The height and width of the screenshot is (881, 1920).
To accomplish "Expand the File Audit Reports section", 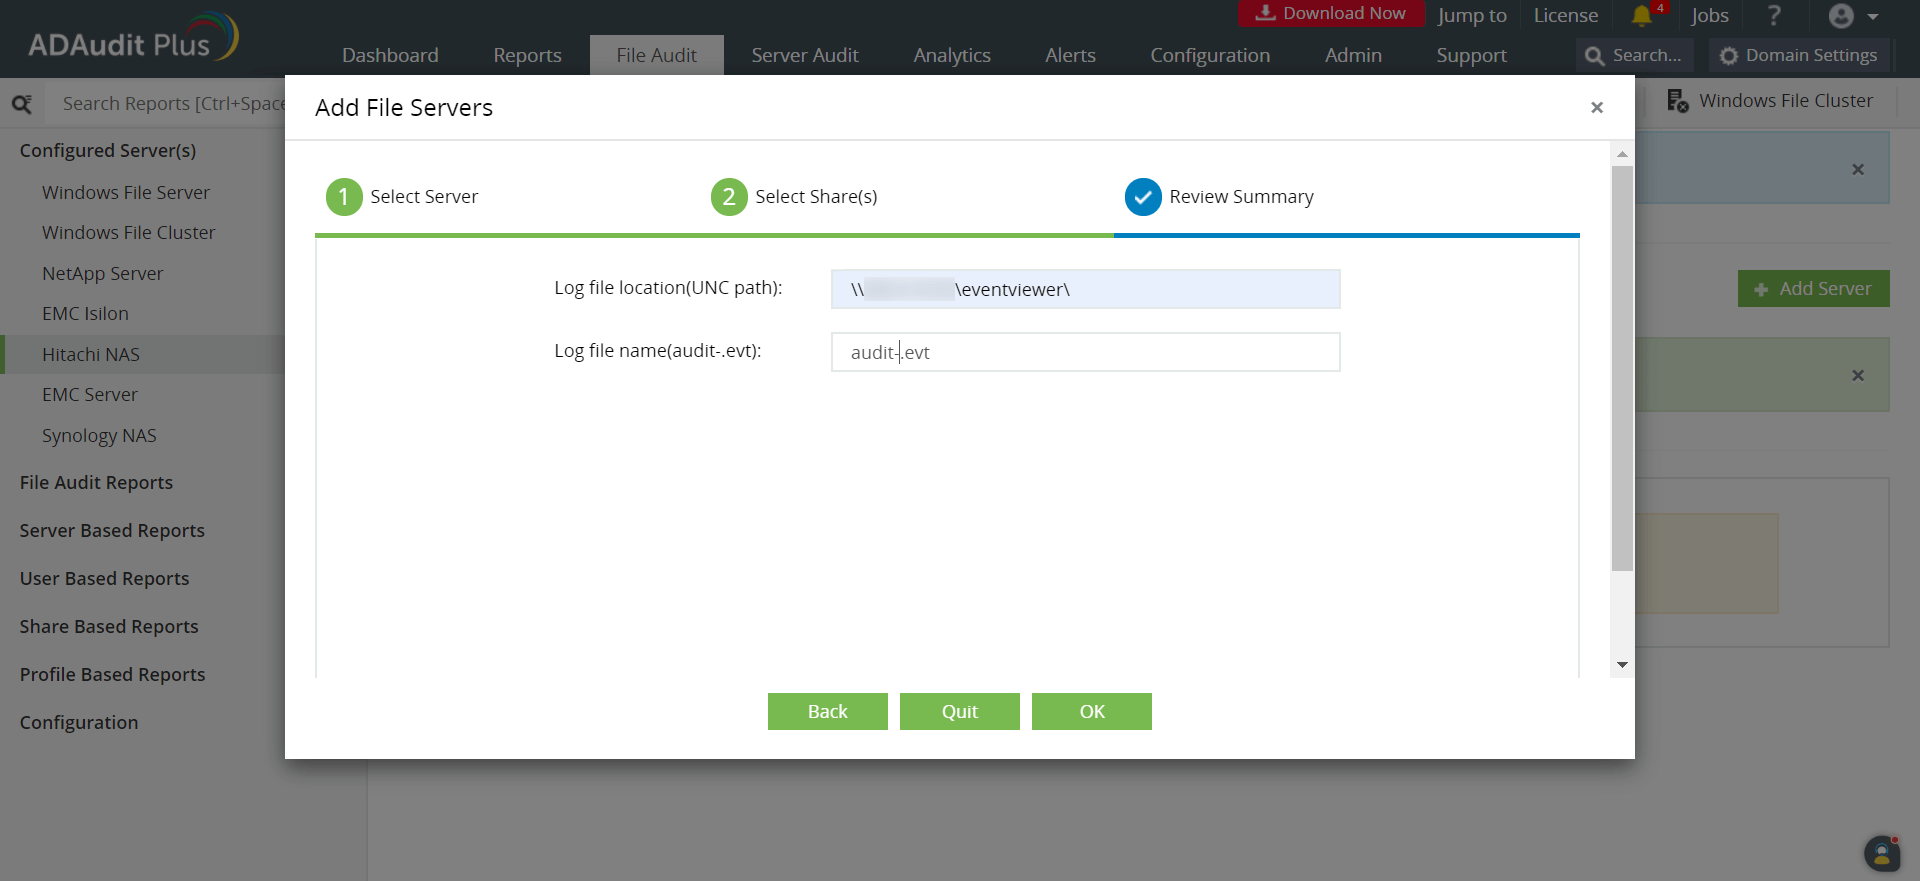I will pyautogui.click(x=96, y=483).
